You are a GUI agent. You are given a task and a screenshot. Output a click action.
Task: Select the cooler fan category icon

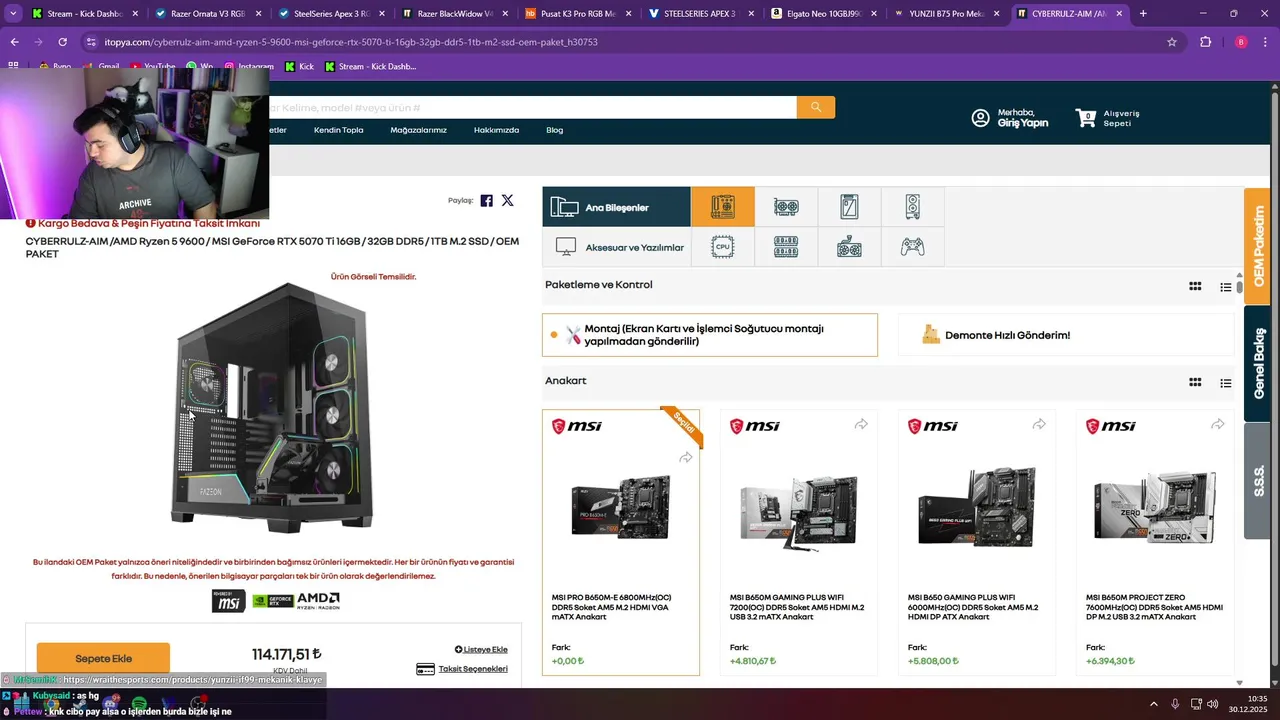849,247
